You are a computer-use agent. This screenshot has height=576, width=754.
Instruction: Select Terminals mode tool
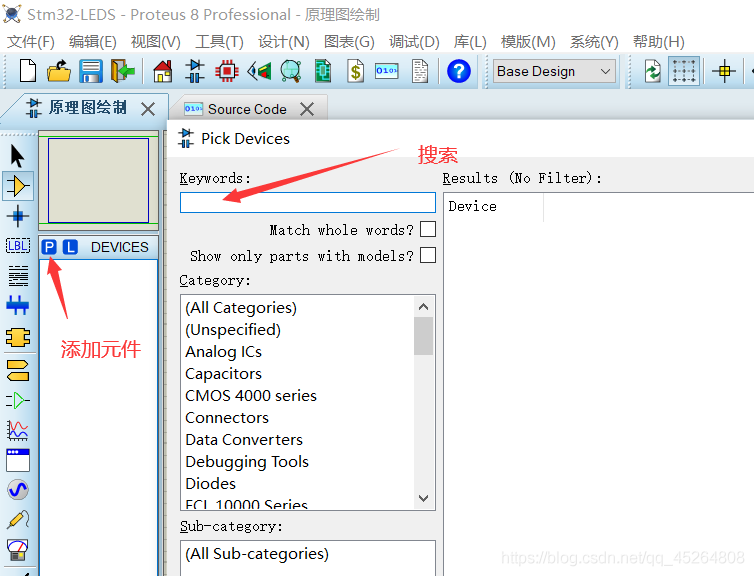click(x=18, y=370)
